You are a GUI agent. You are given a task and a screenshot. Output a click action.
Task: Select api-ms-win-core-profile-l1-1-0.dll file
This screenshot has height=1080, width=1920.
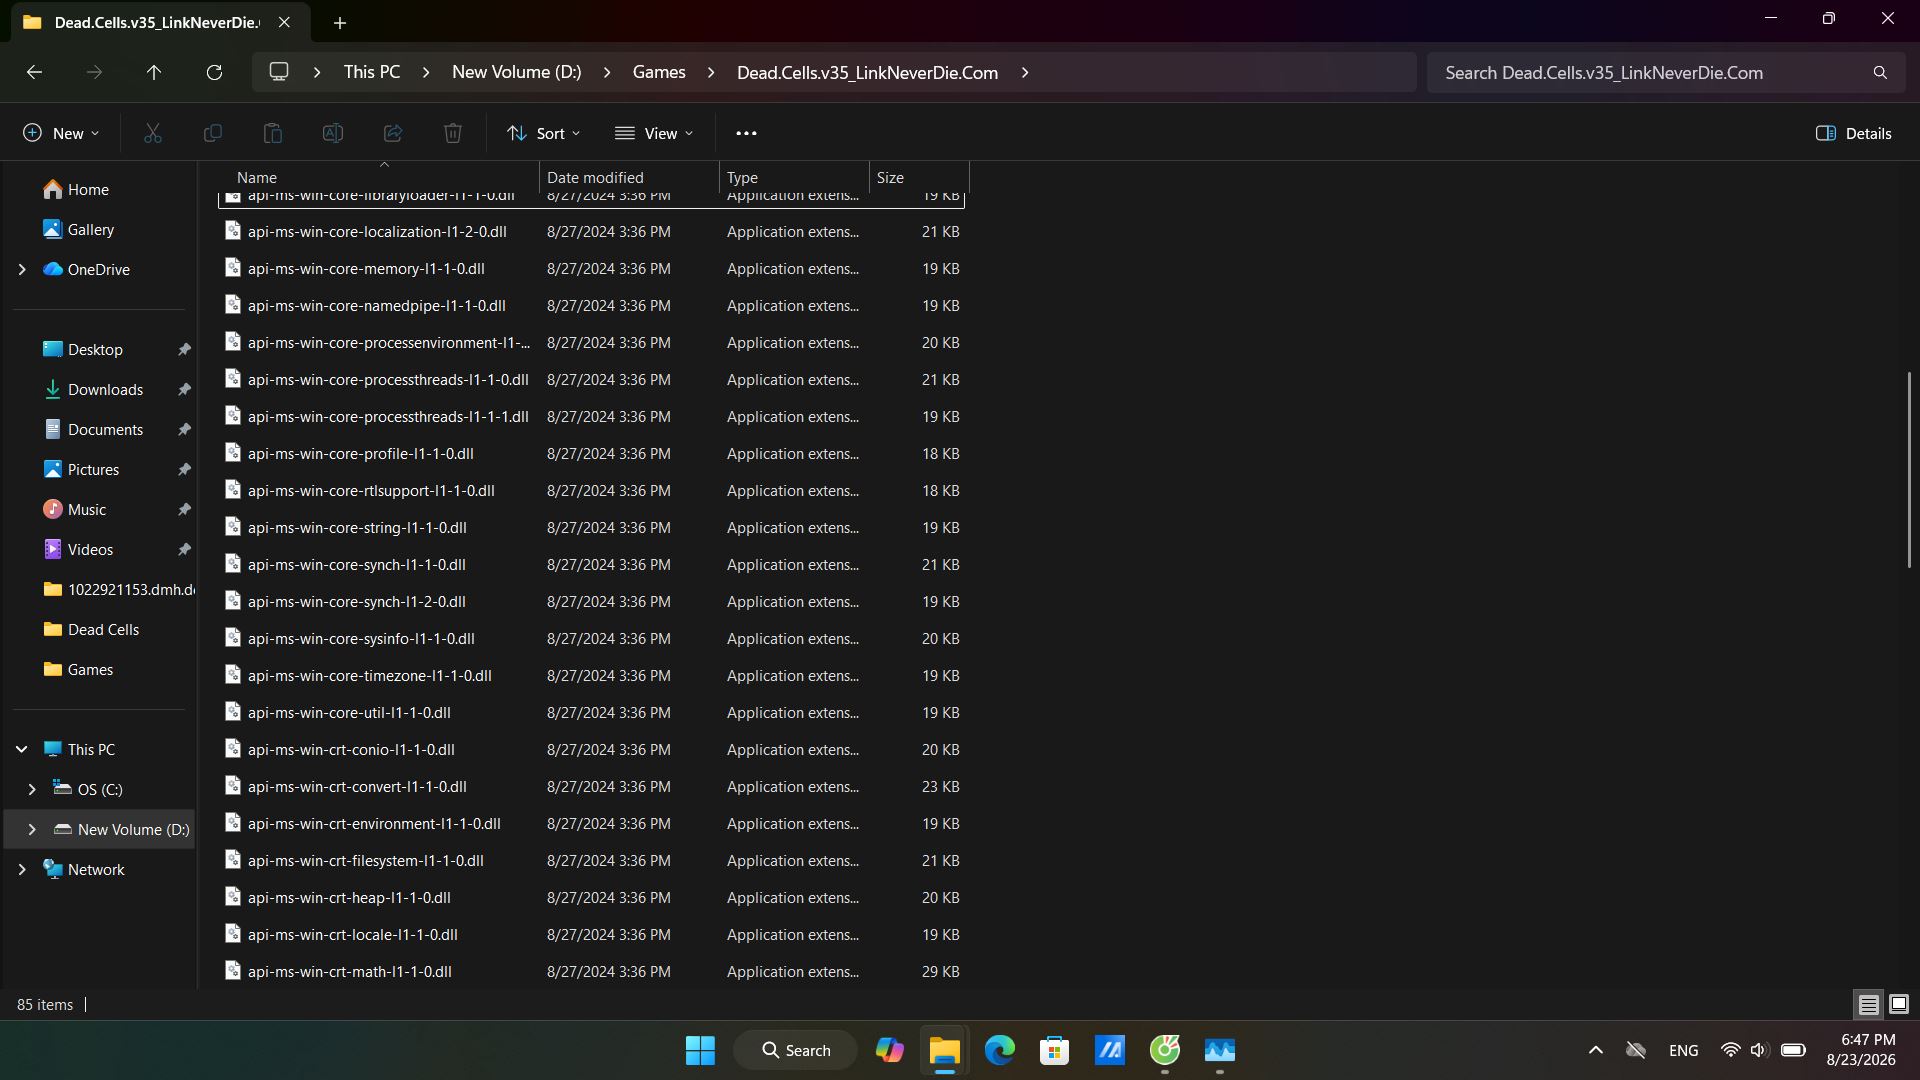pyautogui.click(x=591, y=453)
